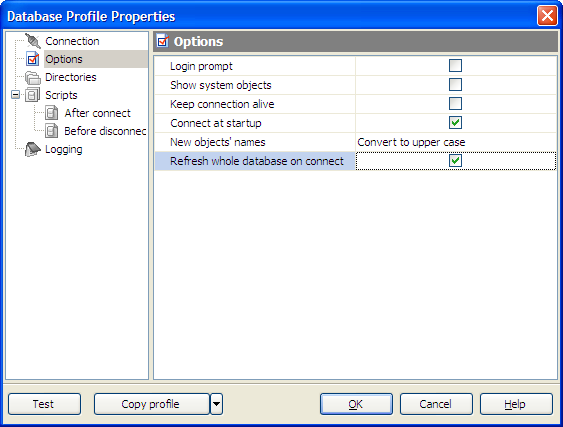Select the Connect at startup label
The width and height of the screenshot is (563, 427).
coord(216,123)
